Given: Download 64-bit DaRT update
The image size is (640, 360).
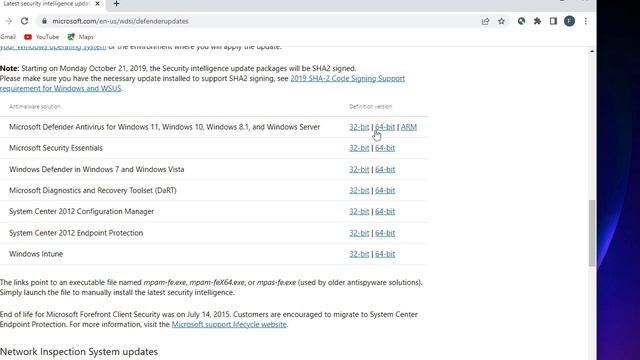Looking at the screenshot, I should click(x=385, y=190).
